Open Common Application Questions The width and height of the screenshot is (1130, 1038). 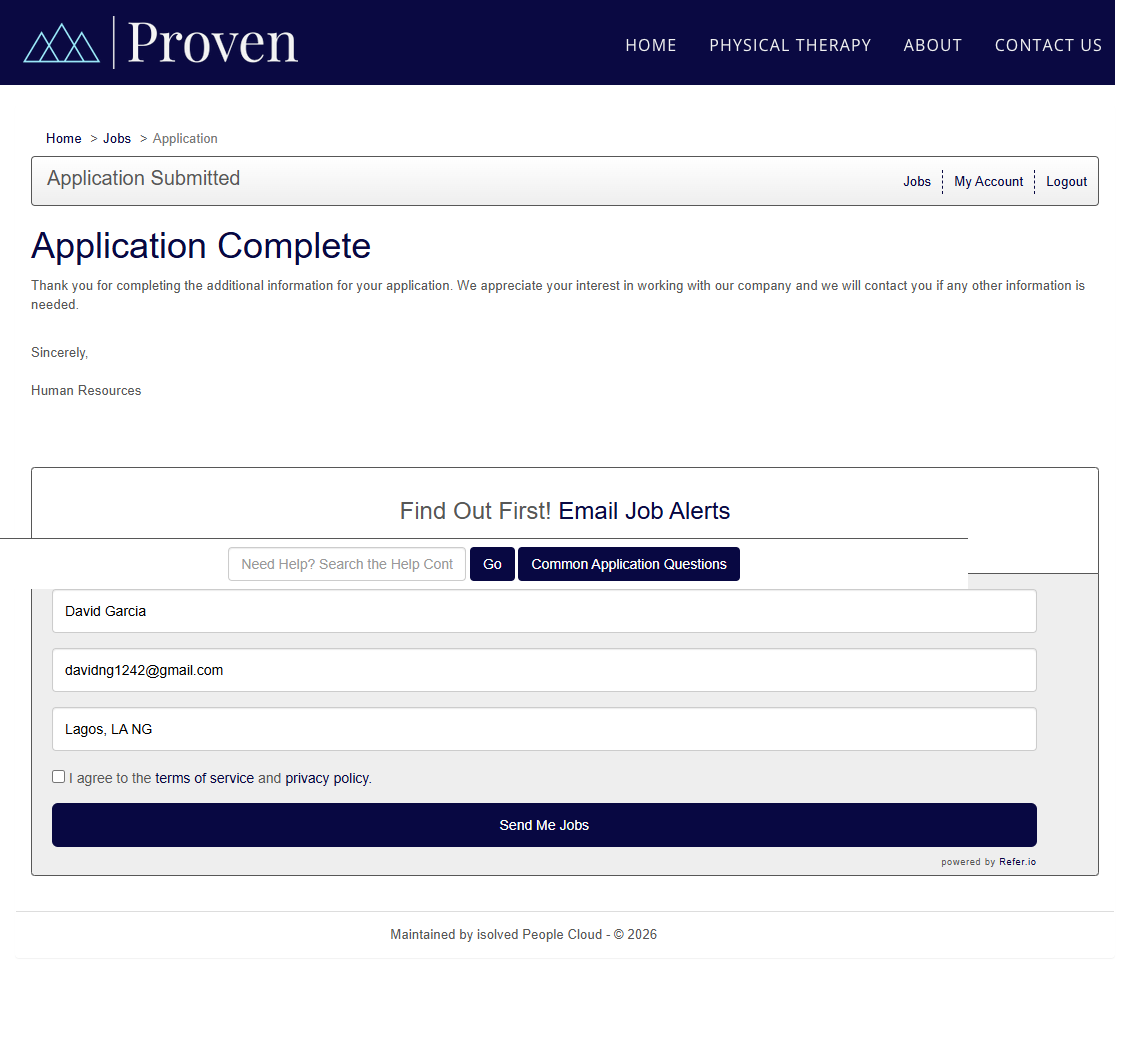click(x=628, y=564)
